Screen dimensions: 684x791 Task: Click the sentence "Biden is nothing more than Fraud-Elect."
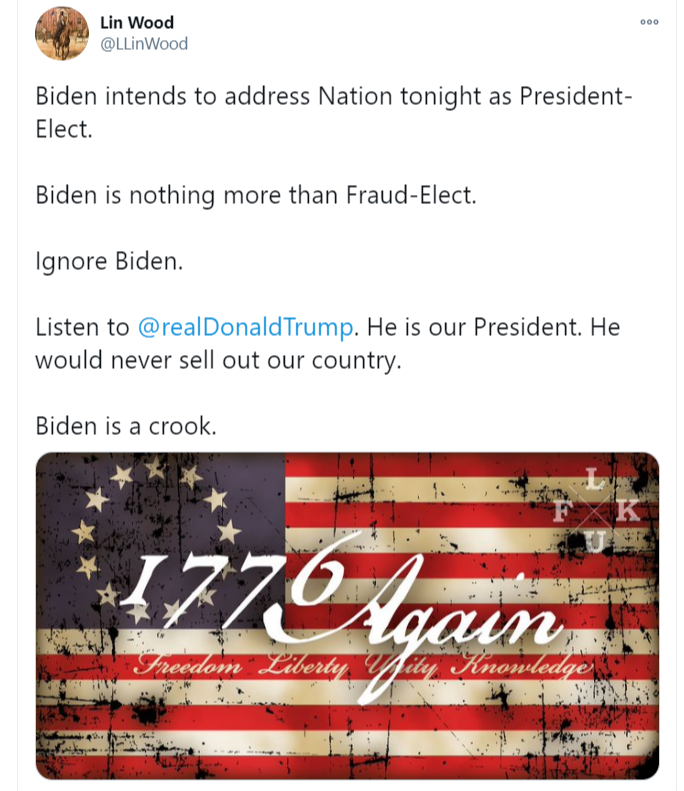(256, 195)
